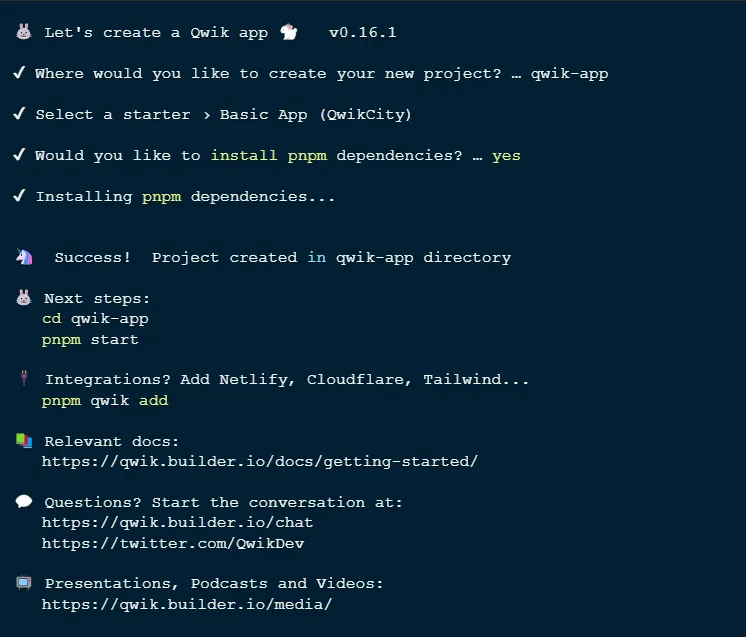The image size is (746, 637).
Task: Click the "cd qwik-app" command
Action: pos(95,319)
